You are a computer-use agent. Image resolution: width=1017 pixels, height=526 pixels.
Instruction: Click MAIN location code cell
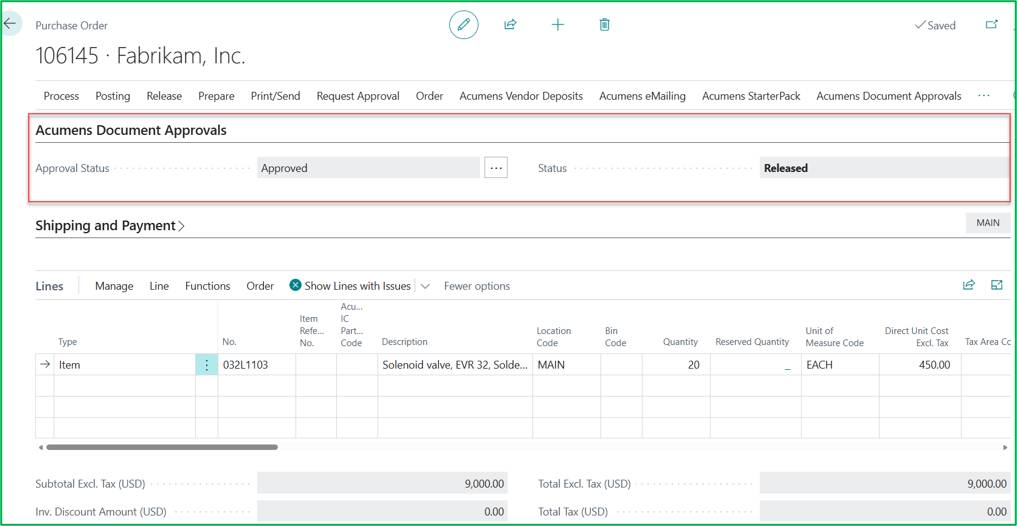point(566,365)
